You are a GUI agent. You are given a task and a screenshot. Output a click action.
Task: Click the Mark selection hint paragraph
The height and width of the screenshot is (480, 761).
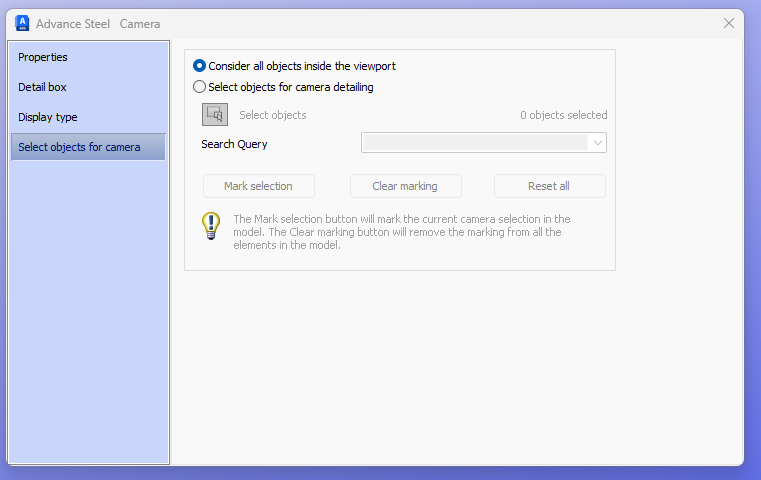coord(401,232)
